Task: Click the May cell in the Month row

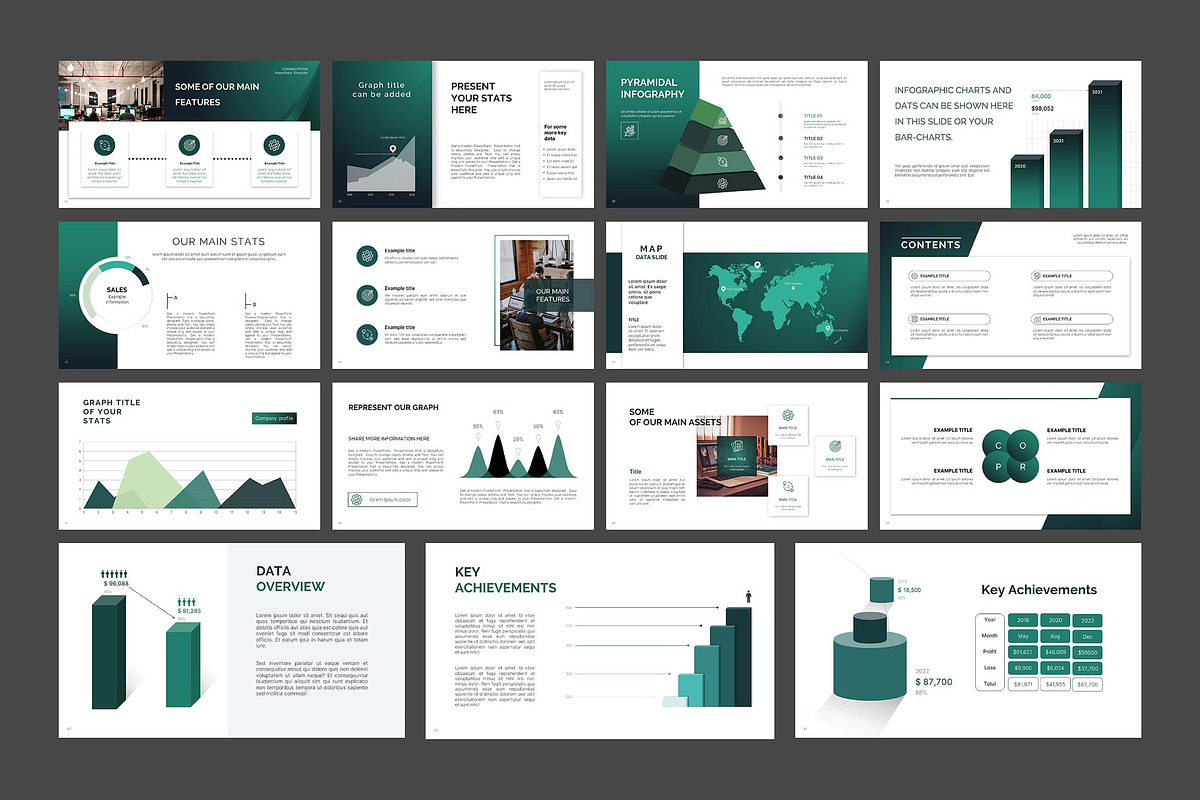Action: (x=1023, y=636)
